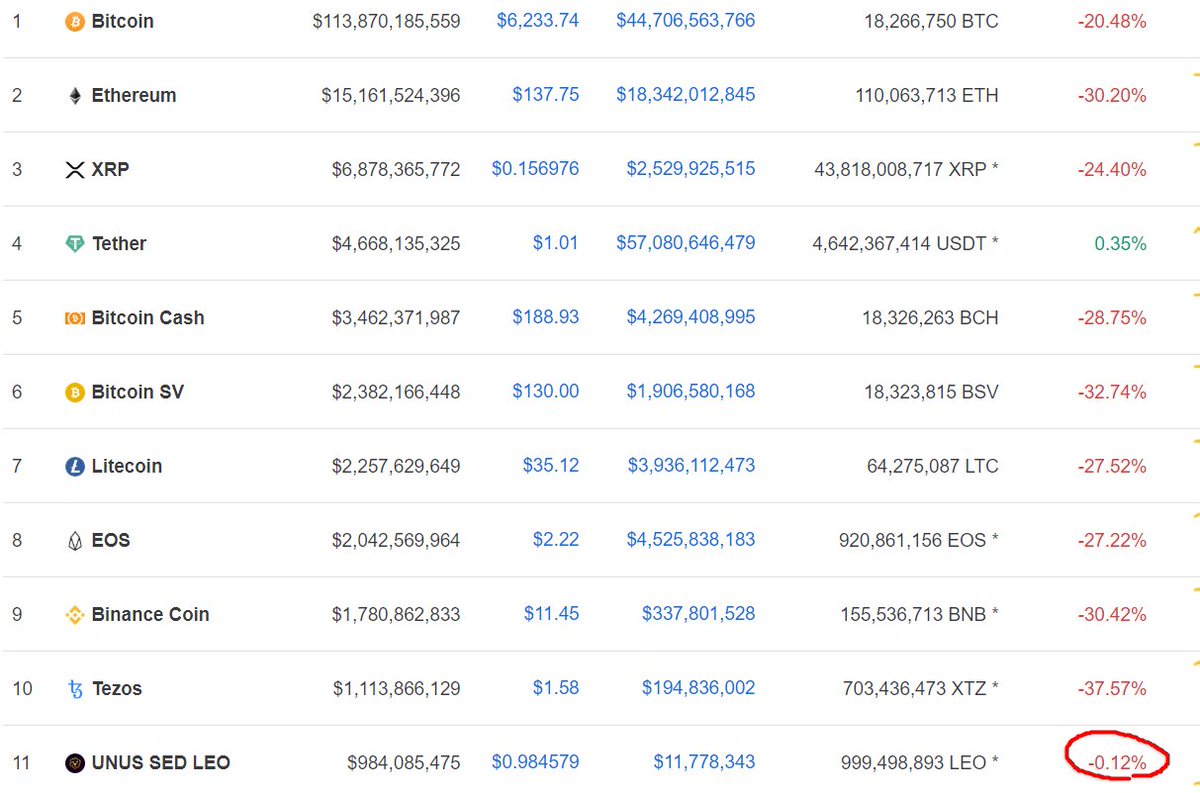Image resolution: width=1200 pixels, height=793 pixels.
Task: Click Binance Coin price $11.45
Action: click(551, 613)
